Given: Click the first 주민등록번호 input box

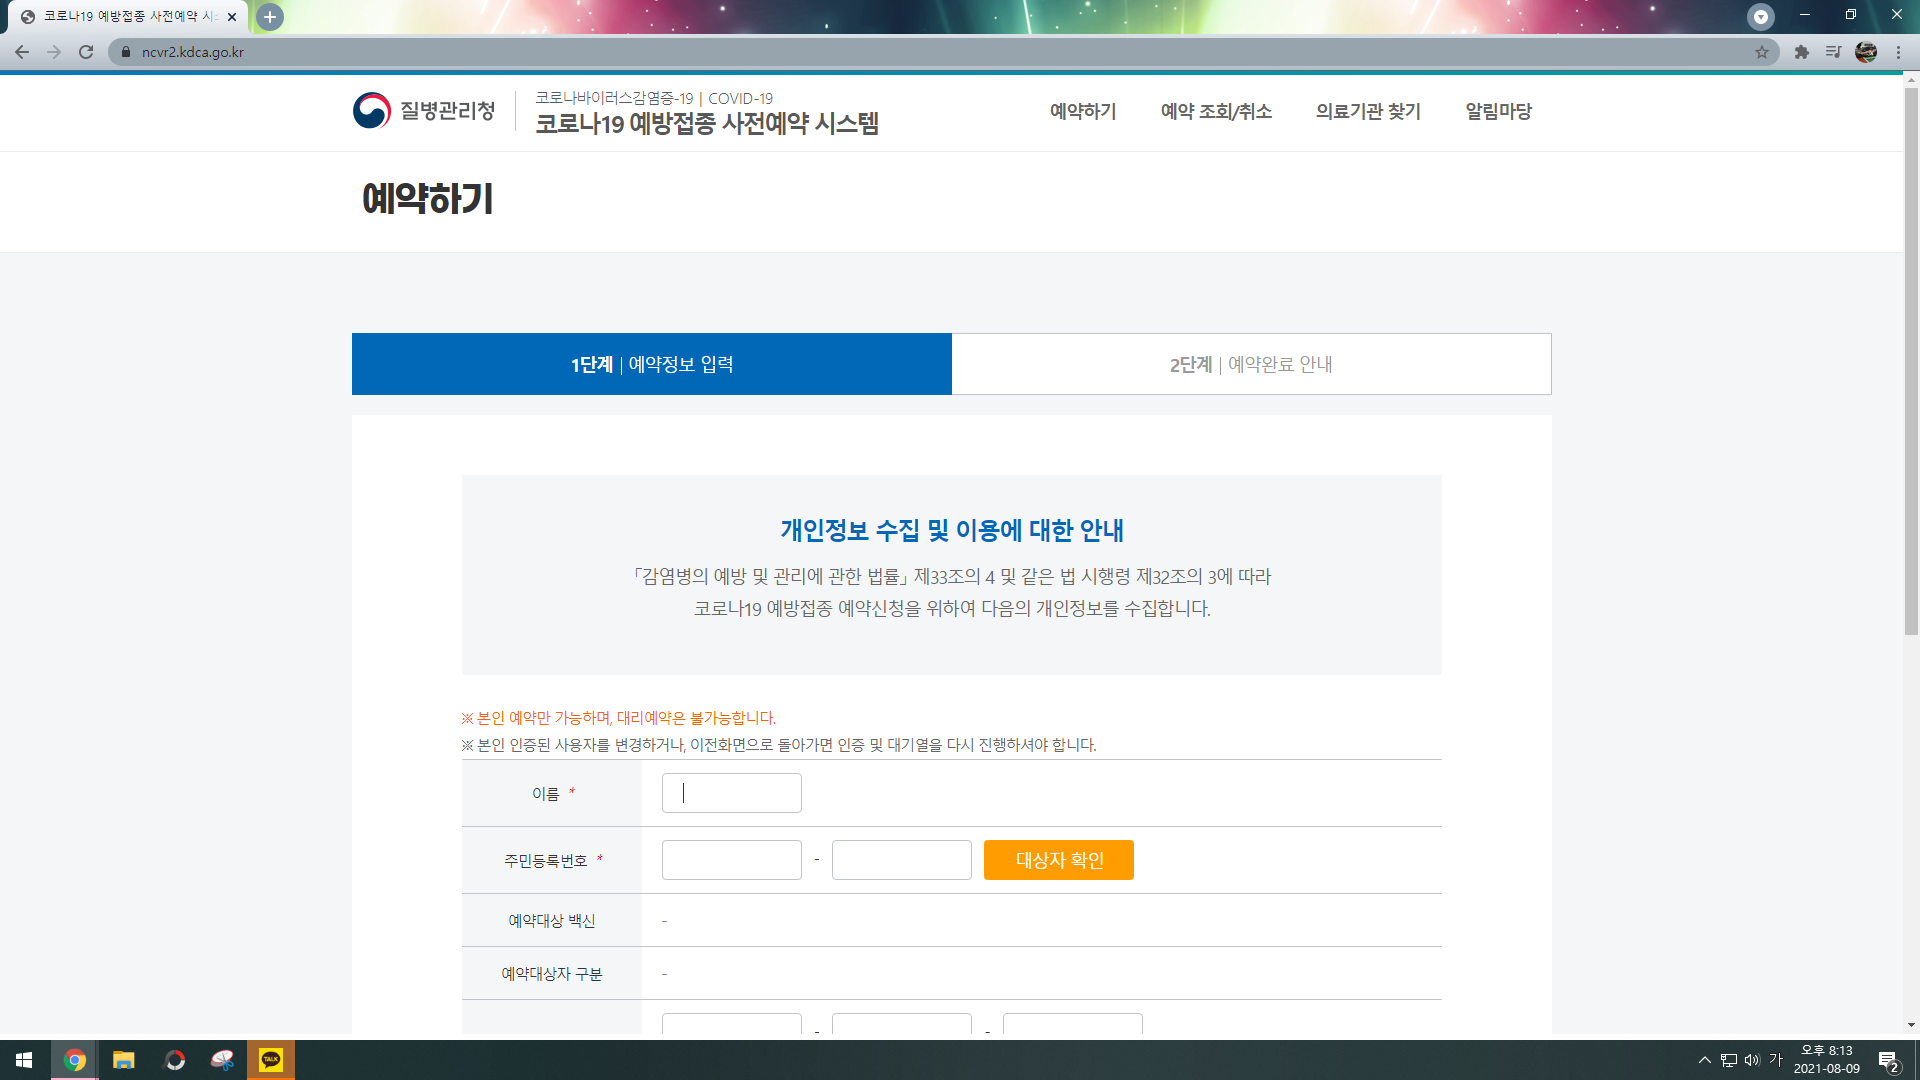Looking at the screenshot, I should [x=731, y=860].
